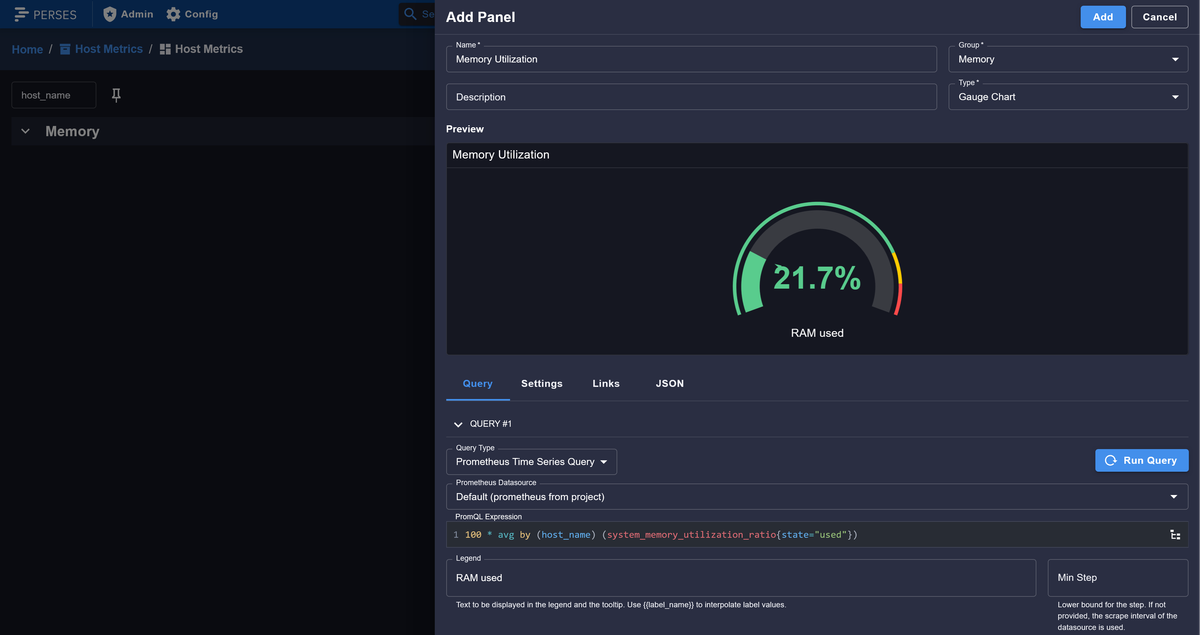Click the Host Metrics project archive icon
Screen dimensions: 1200x635
65,49
